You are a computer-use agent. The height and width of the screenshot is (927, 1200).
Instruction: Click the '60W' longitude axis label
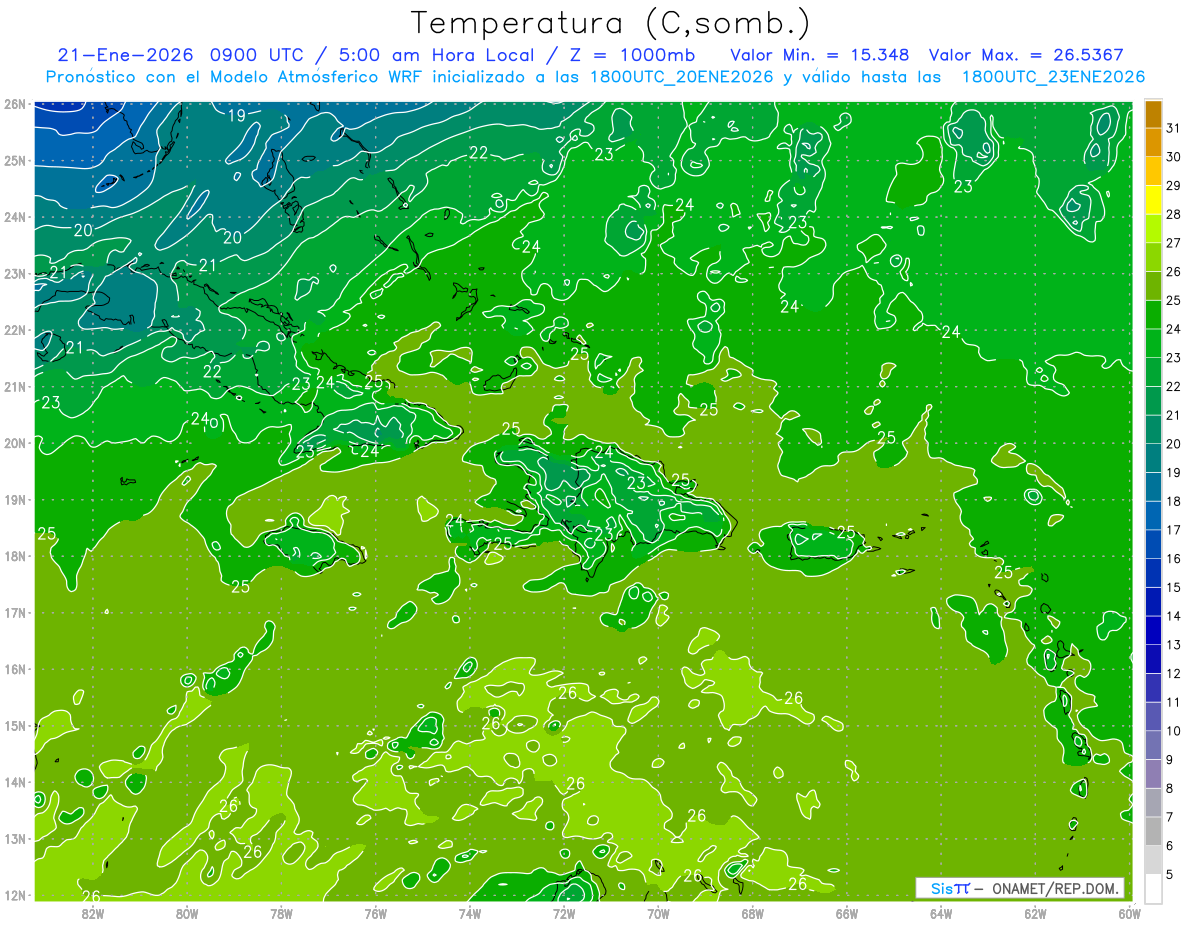pyautogui.click(x=1130, y=912)
